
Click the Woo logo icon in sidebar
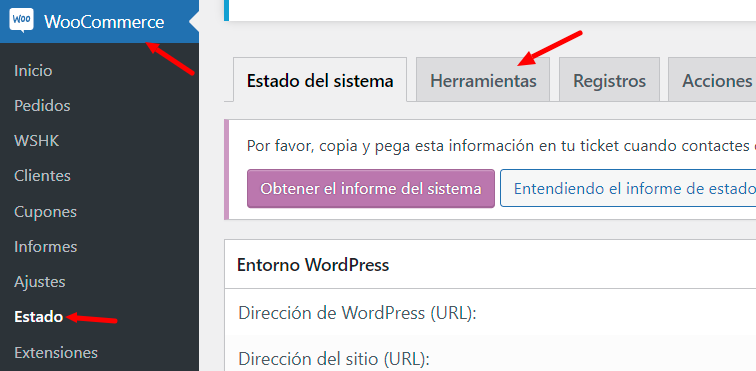(x=21, y=21)
